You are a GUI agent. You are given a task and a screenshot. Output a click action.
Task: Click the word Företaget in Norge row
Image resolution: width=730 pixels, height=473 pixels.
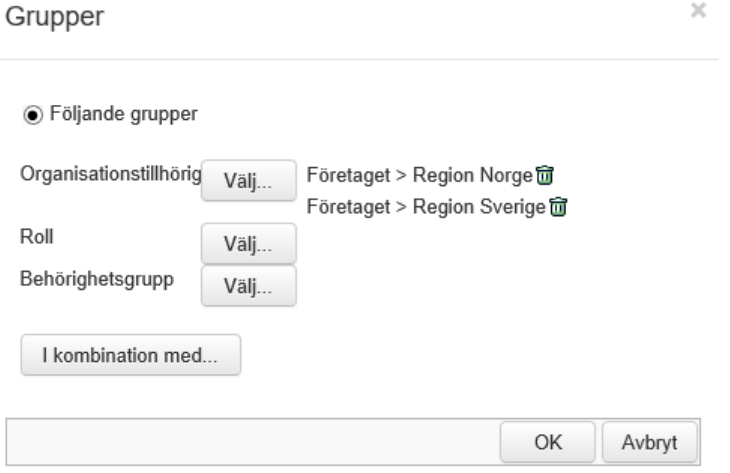click(x=348, y=176)
